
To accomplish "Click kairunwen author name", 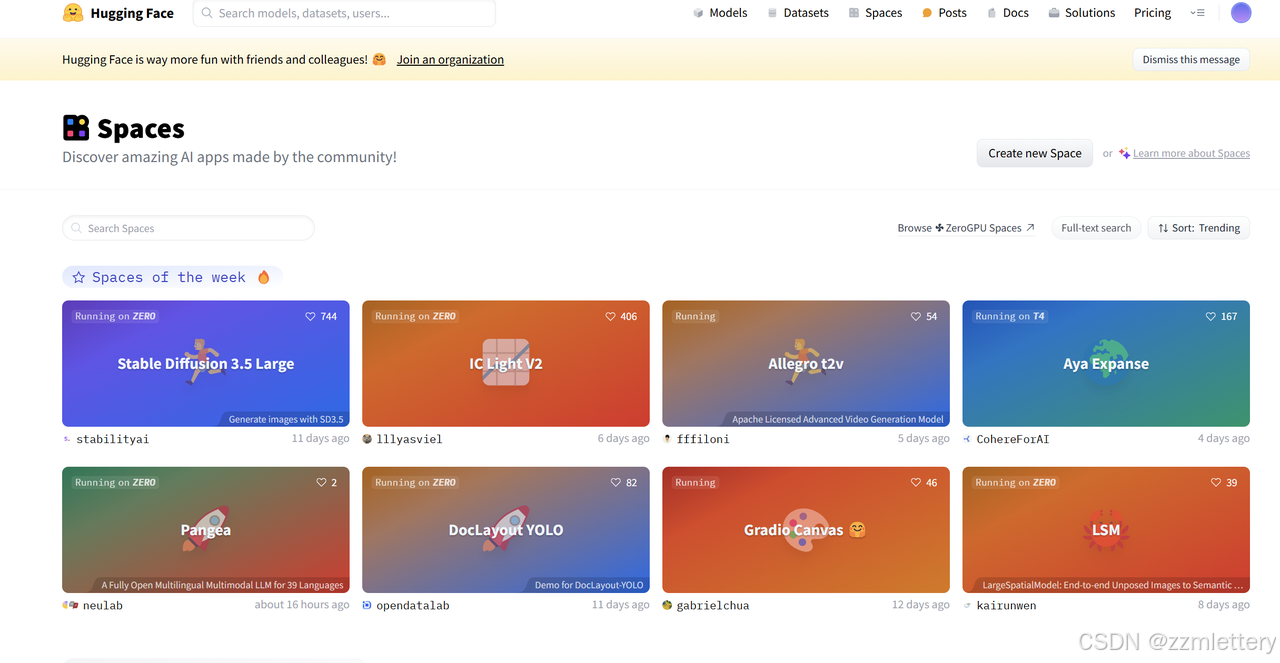I will 1006,605.
